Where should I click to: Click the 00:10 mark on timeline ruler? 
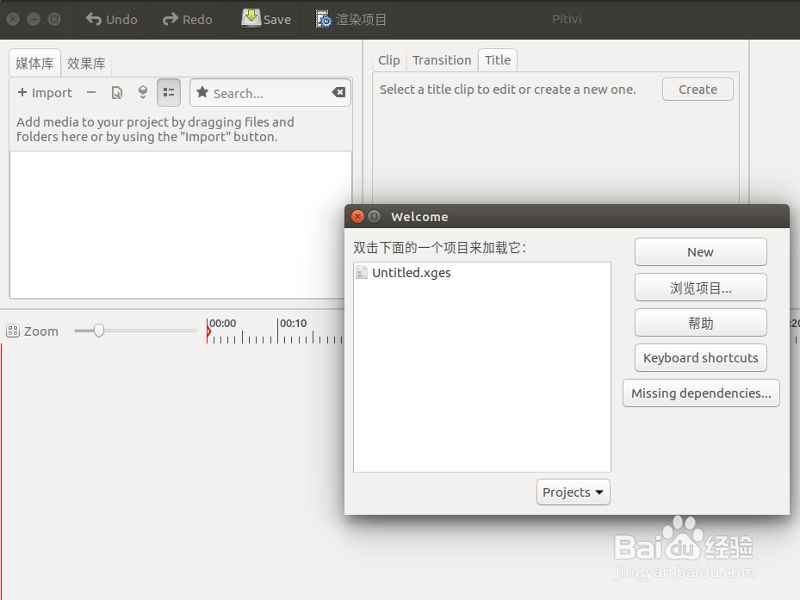coord(292,323)
